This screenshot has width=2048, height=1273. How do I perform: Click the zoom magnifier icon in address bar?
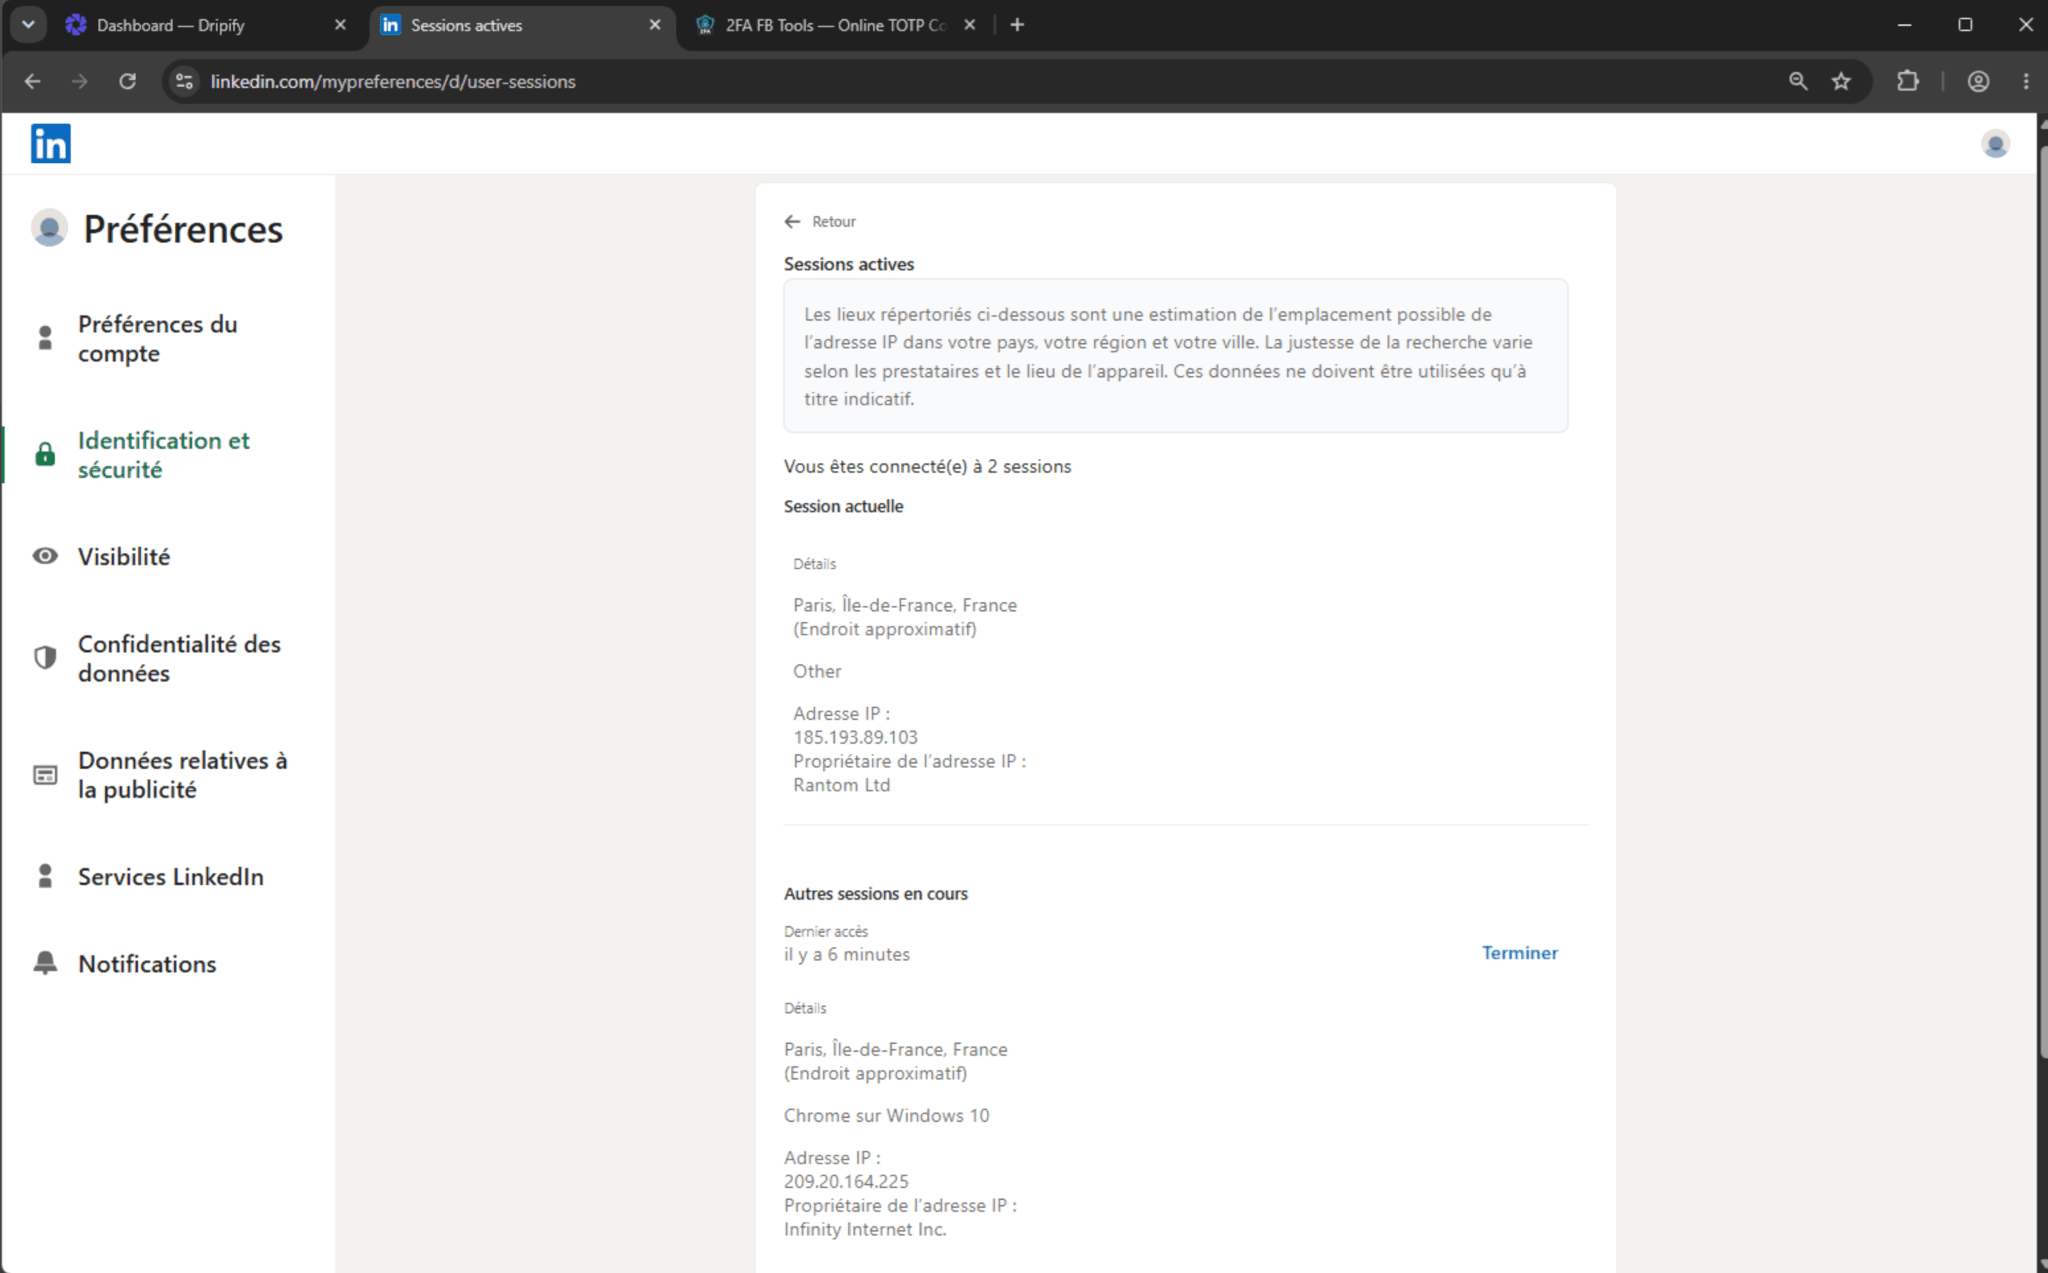(x=1798, y=81)
